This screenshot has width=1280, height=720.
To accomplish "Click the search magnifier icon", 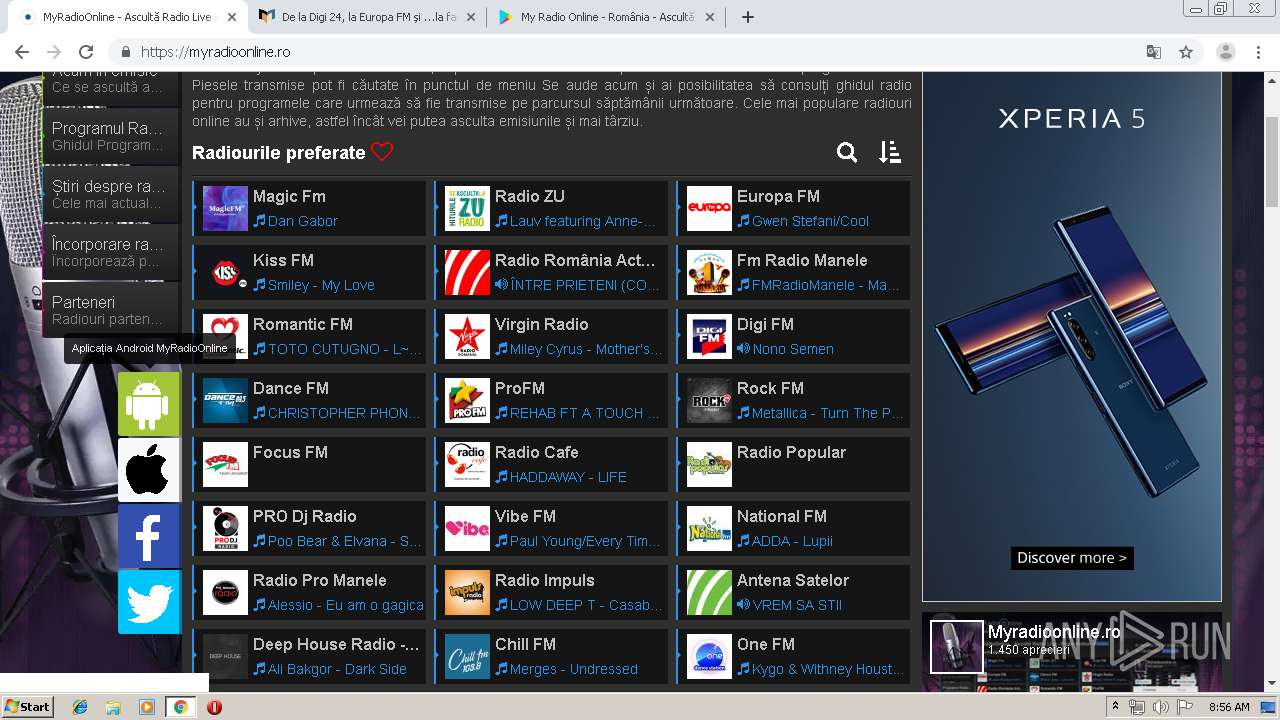I will (847, 152).
